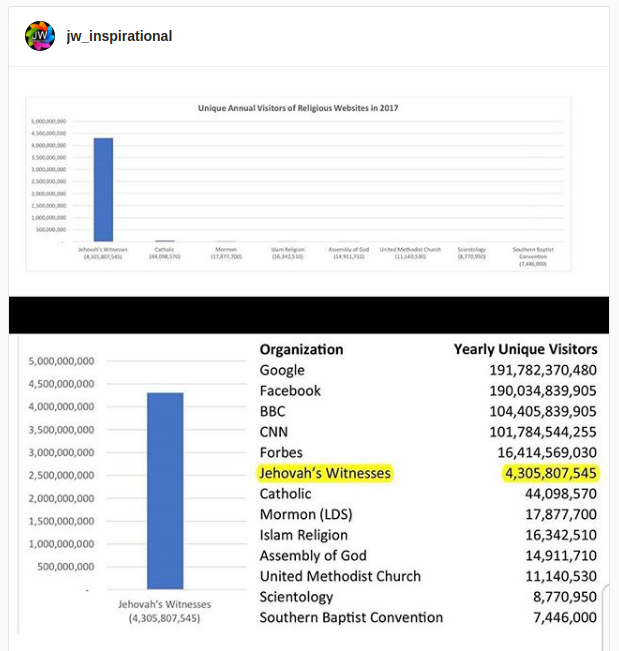Click the top chart title text
This screenshot has width=619, height=651.
pyautogui.click(x=299, y=107)
